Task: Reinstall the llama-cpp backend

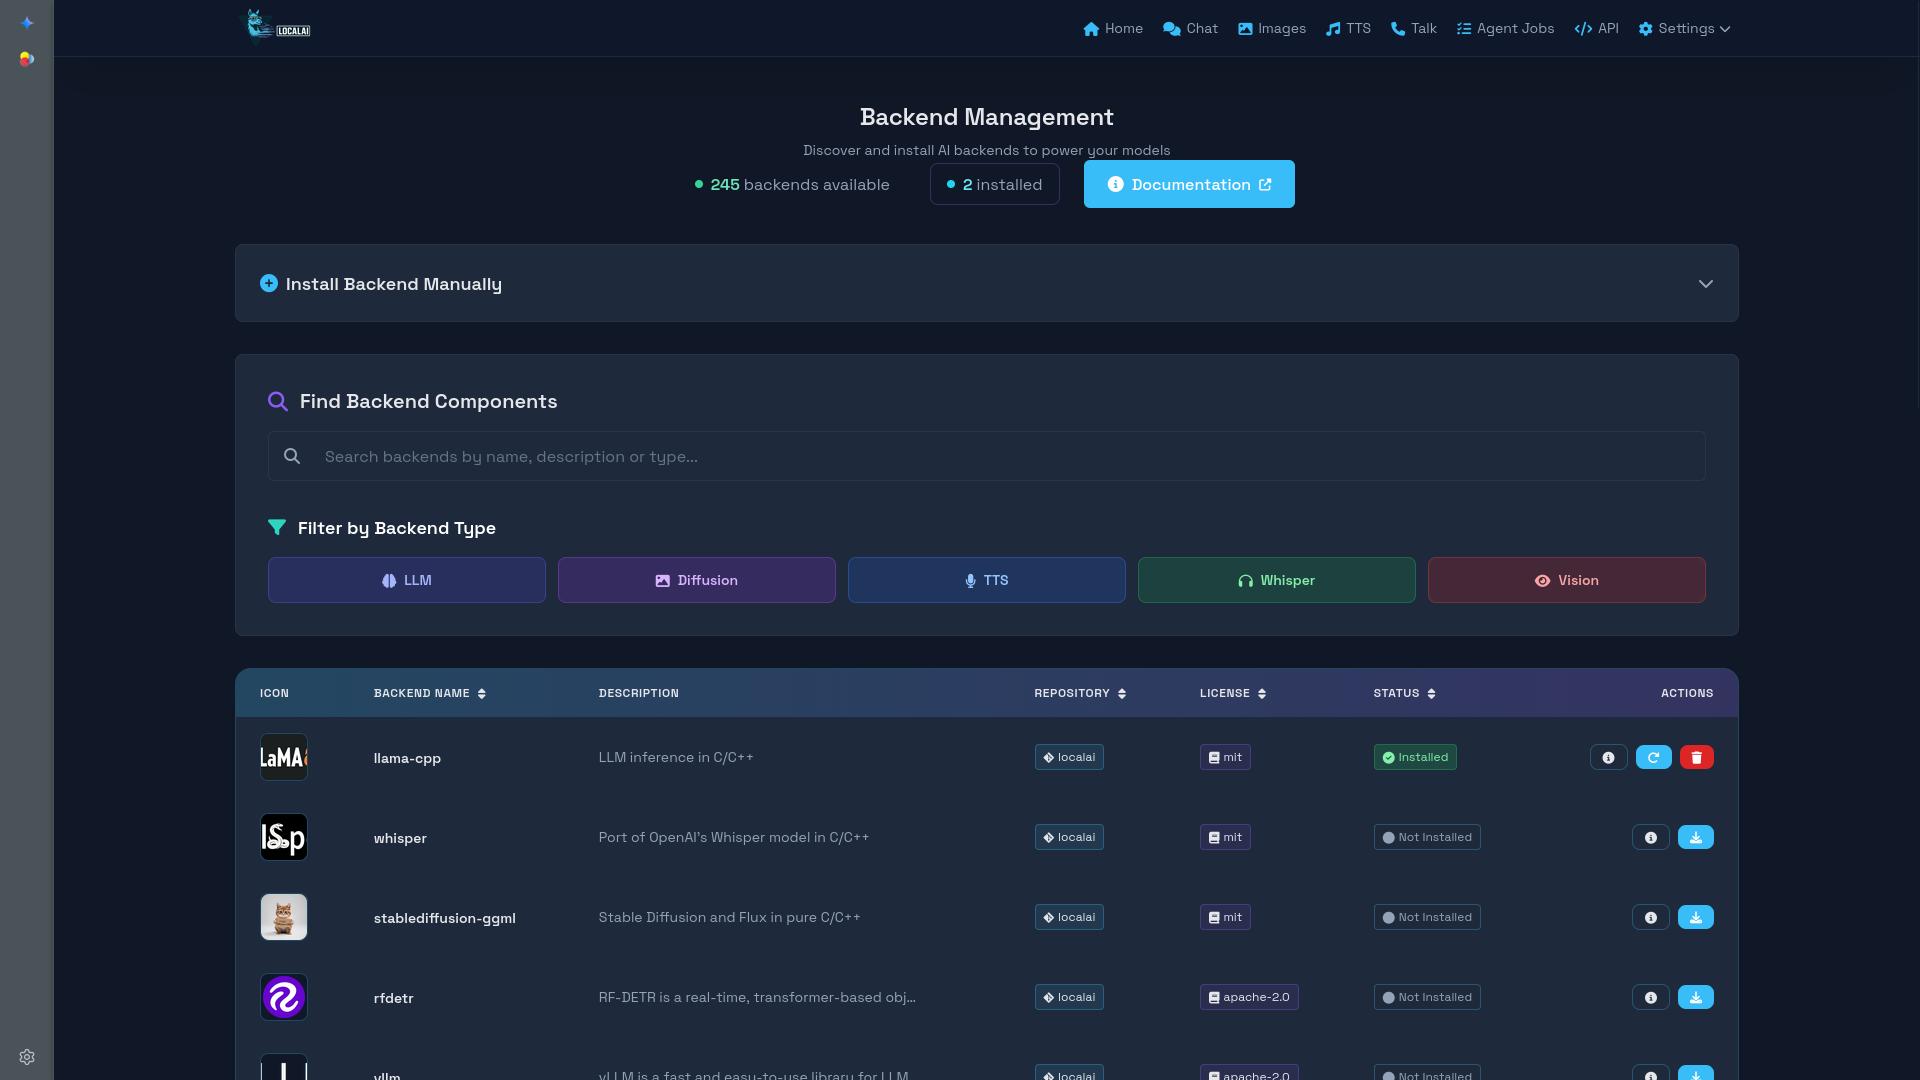Action: point(1653,757)
